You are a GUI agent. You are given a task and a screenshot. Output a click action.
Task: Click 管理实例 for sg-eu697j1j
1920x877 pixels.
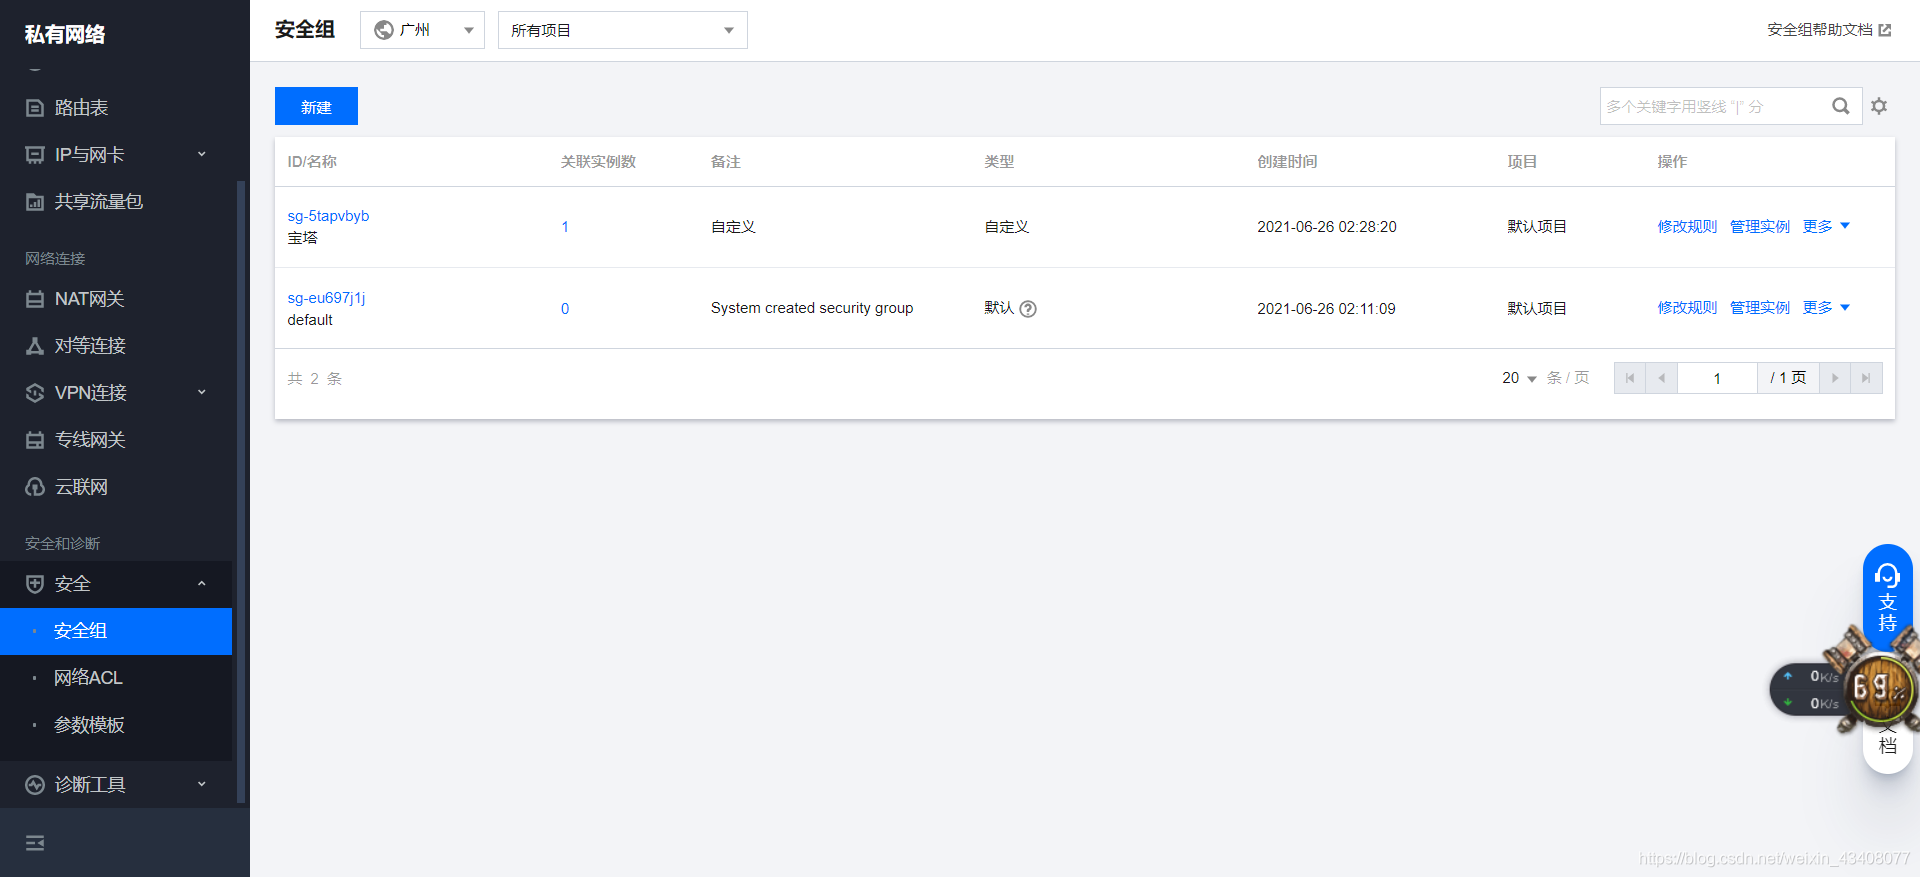(1760, 308)
